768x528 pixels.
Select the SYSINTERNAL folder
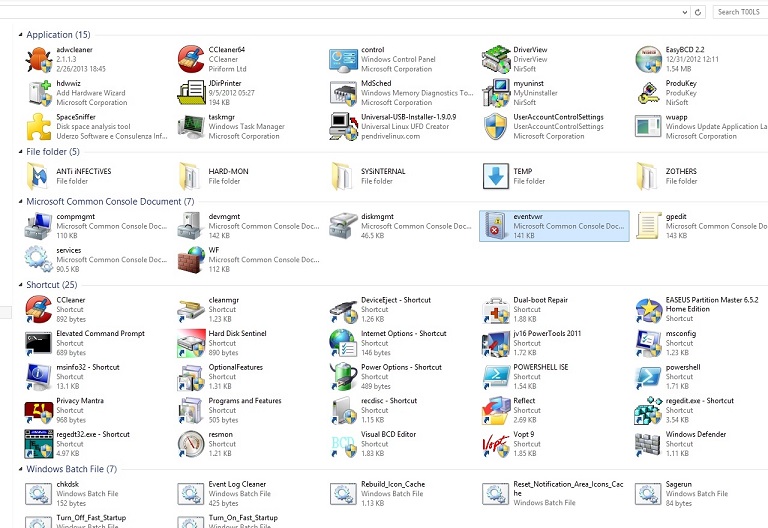pyautogui.click(x=343, y=176)
